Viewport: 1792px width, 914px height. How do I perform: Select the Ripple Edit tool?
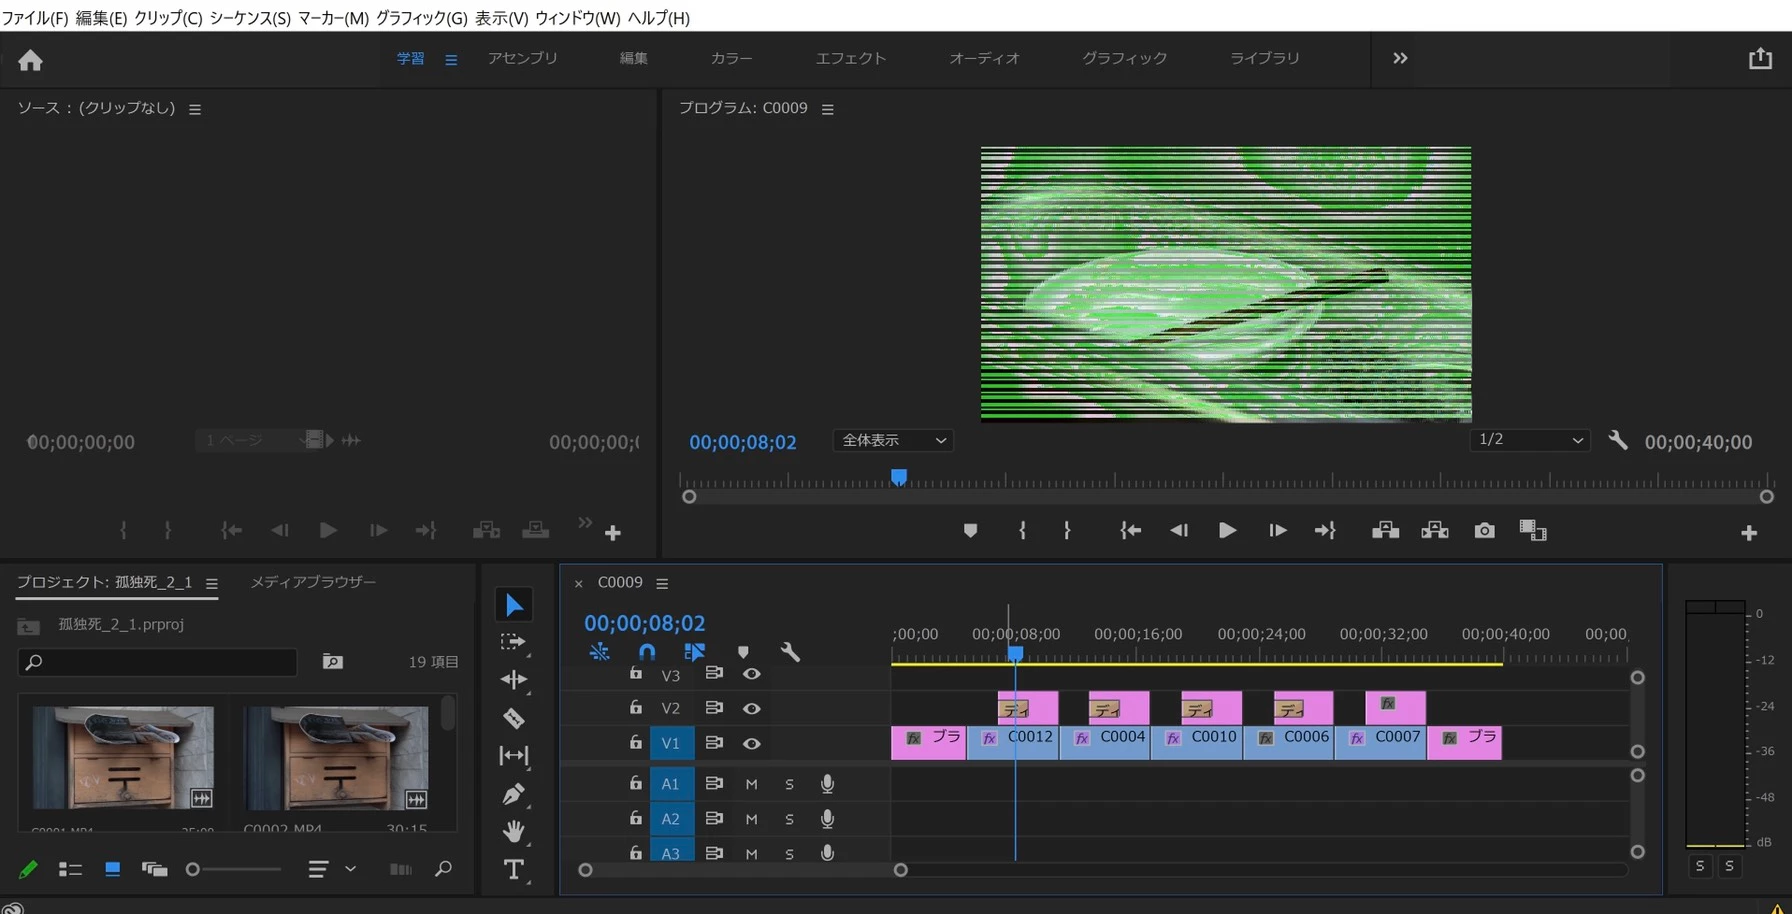pyautogui.click(x=514, y=680)
